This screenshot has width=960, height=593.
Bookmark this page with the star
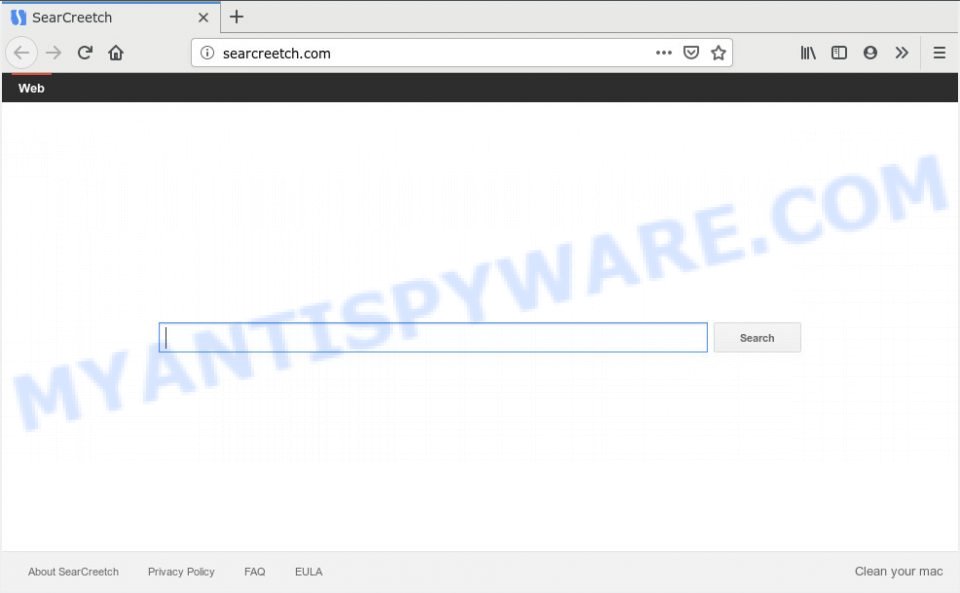point(718,53)
